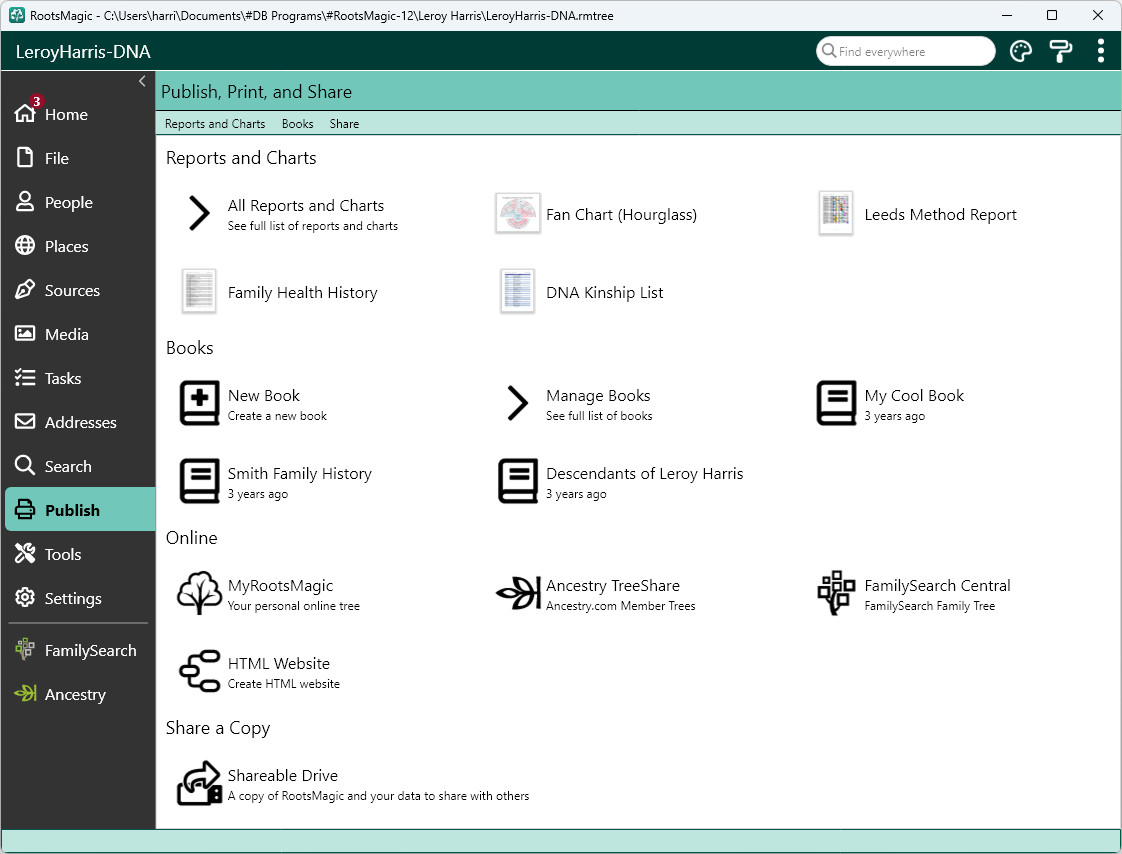This screenshot has width=1122, height=854.
Task: Select Publish in the sidebar
Action: click(x=80, y=510)
